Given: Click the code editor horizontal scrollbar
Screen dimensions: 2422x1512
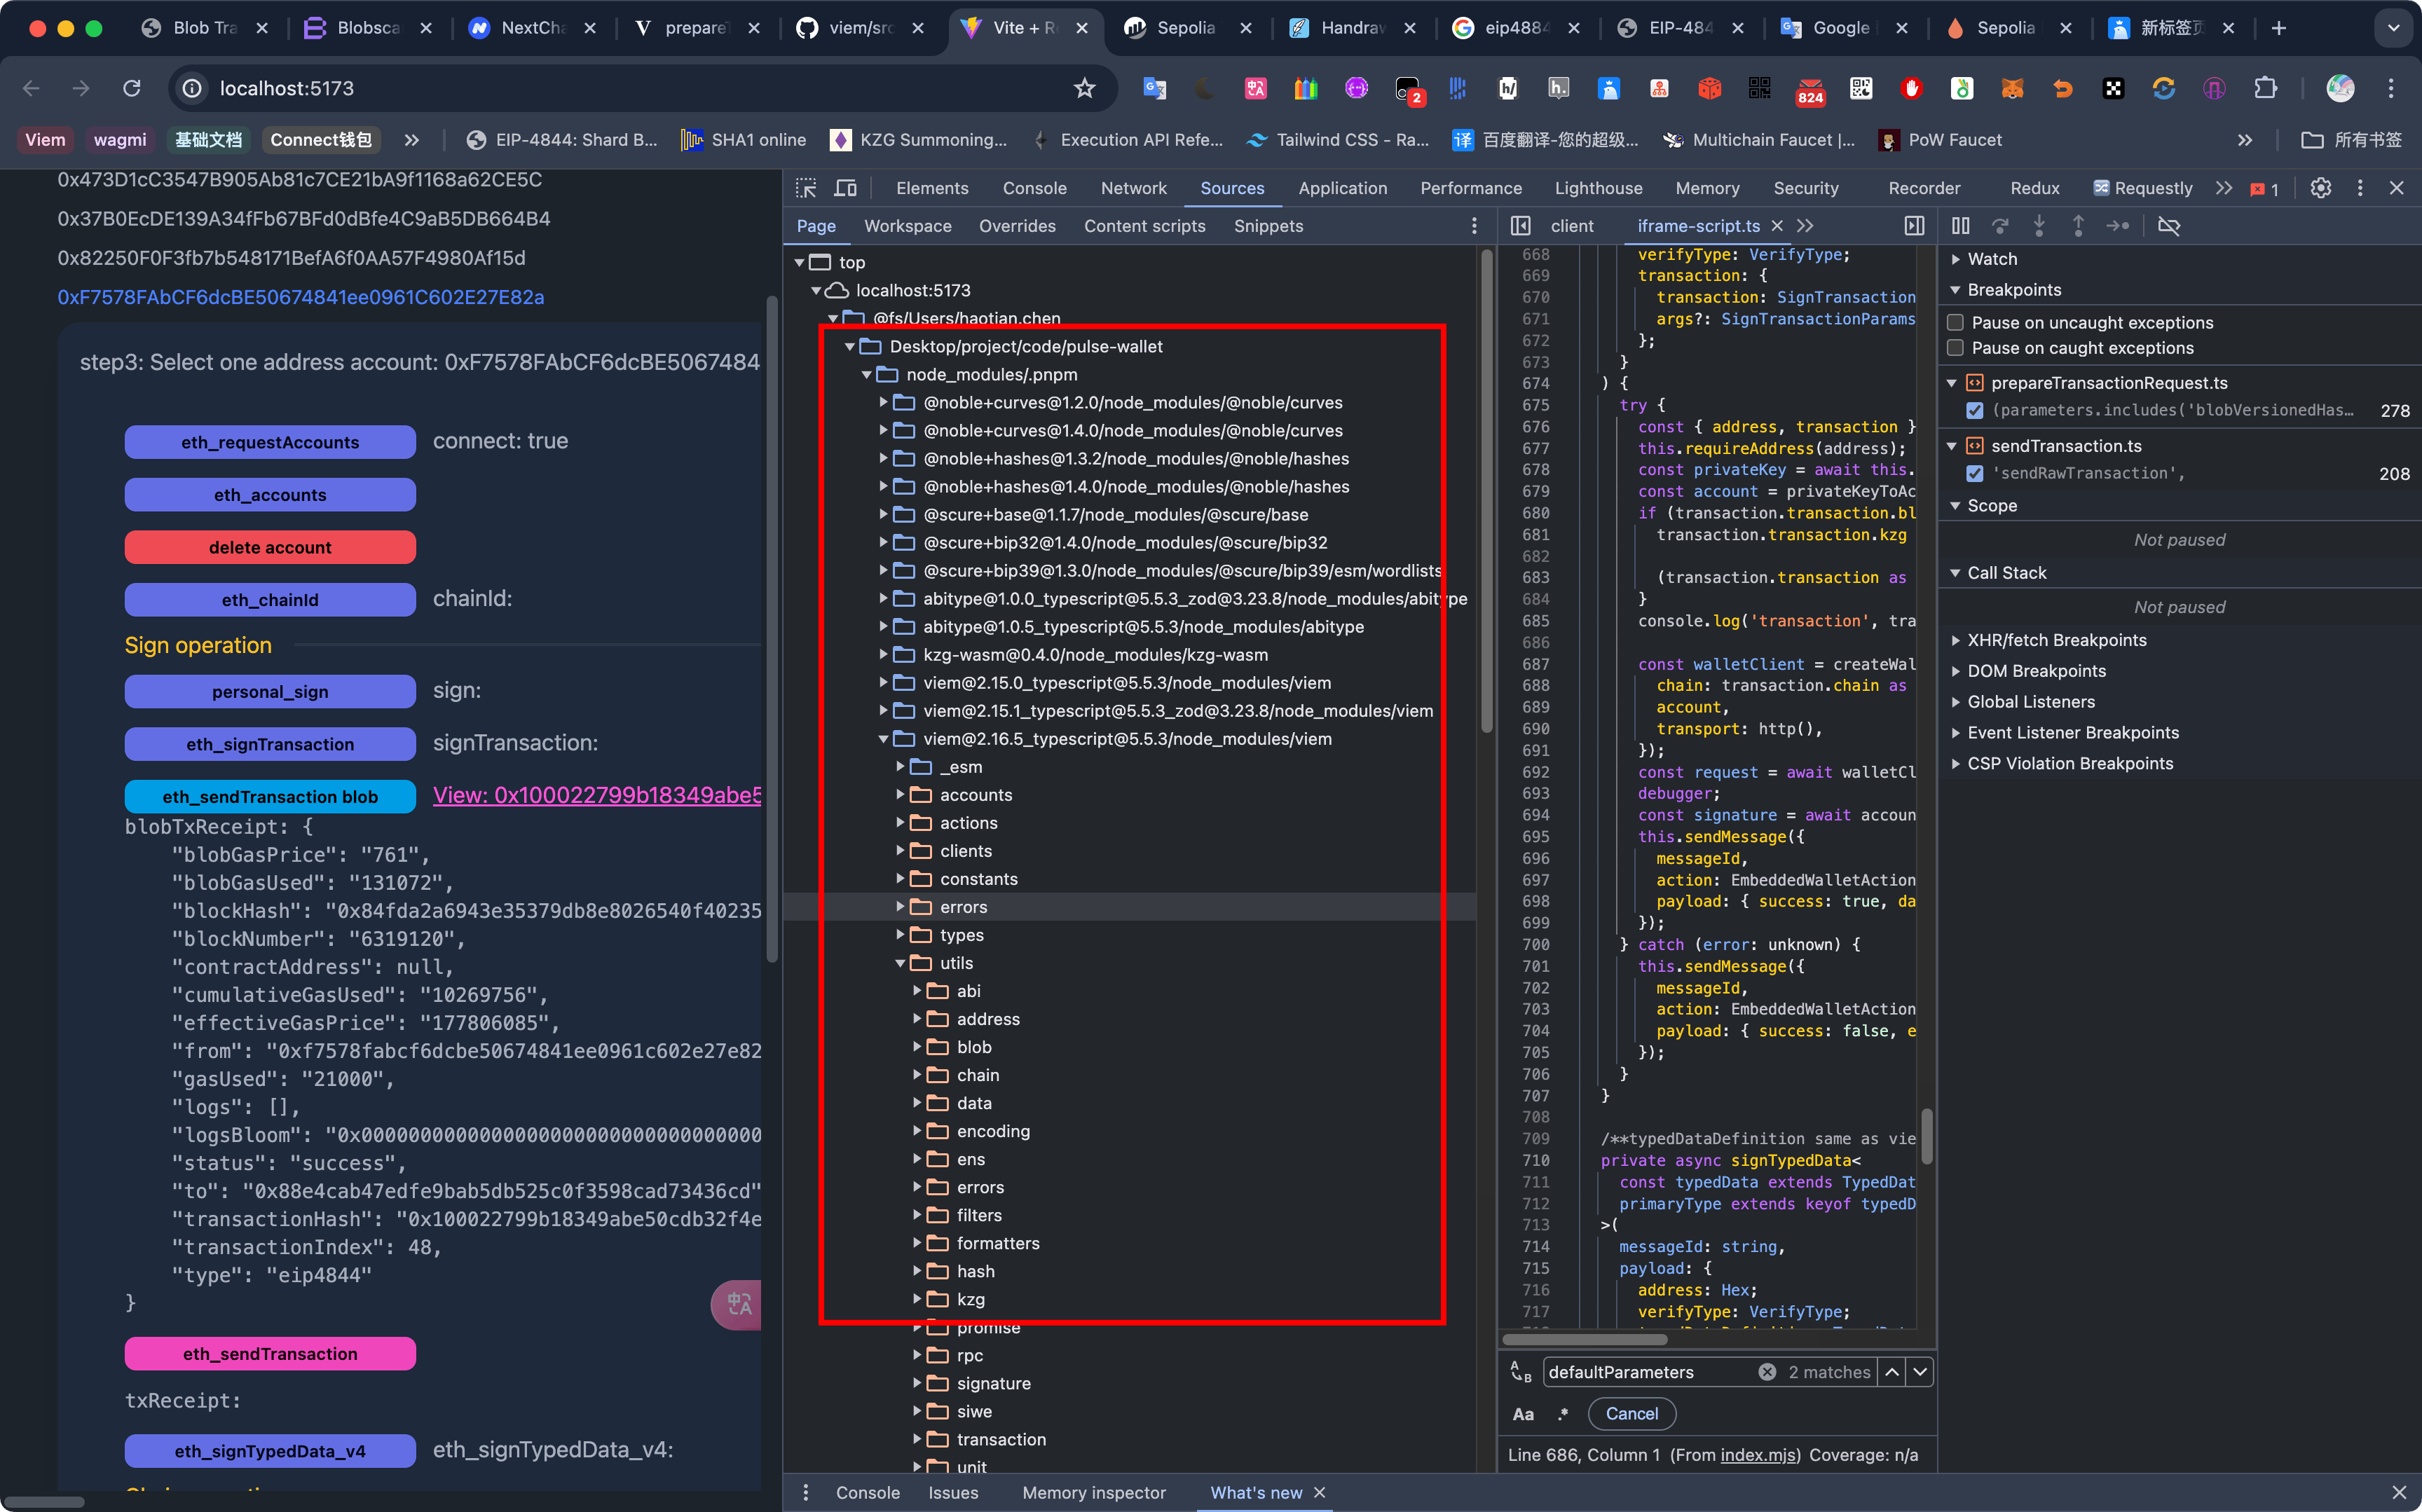Looking at the screenshot, I should (1585, 1339).
